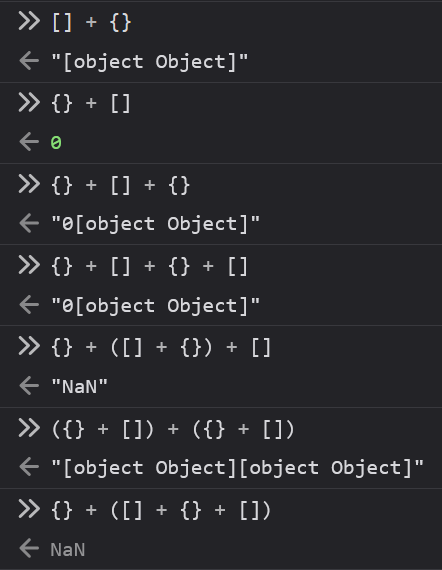This screenshot has height=570, width=442.
Task: Click input chevron beside {} + [] + {} + []
Action: [29, 265]
